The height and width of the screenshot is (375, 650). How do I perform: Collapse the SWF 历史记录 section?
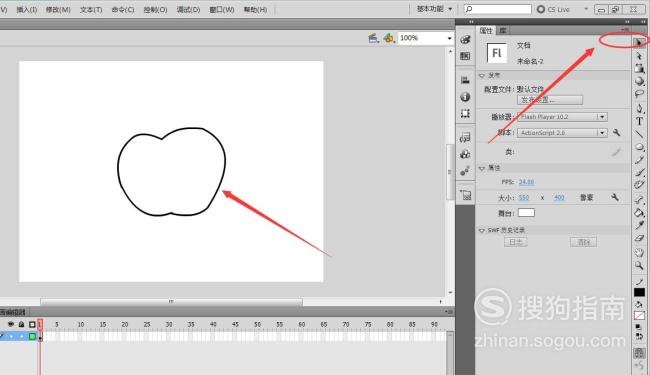pyautogui.click(x=482, y=230)
